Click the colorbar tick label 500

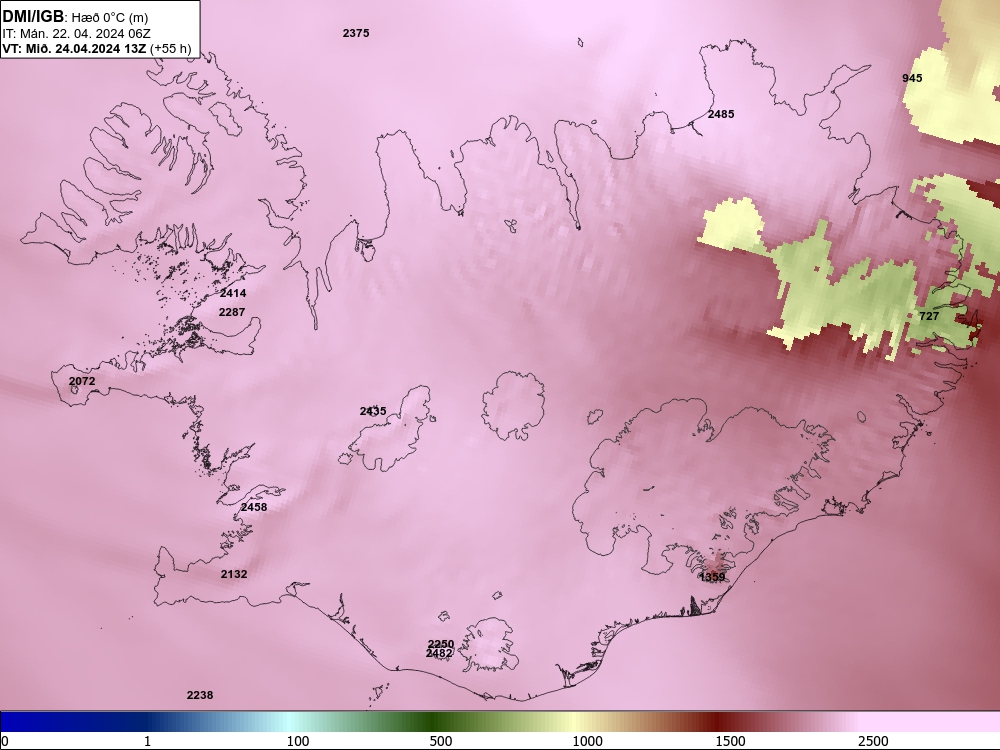[441, 741]
